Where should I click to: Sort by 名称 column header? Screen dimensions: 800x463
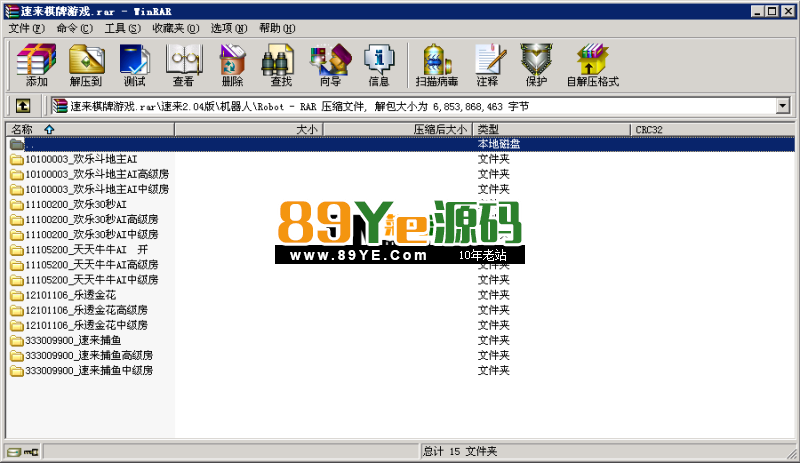tap(90, 130)
